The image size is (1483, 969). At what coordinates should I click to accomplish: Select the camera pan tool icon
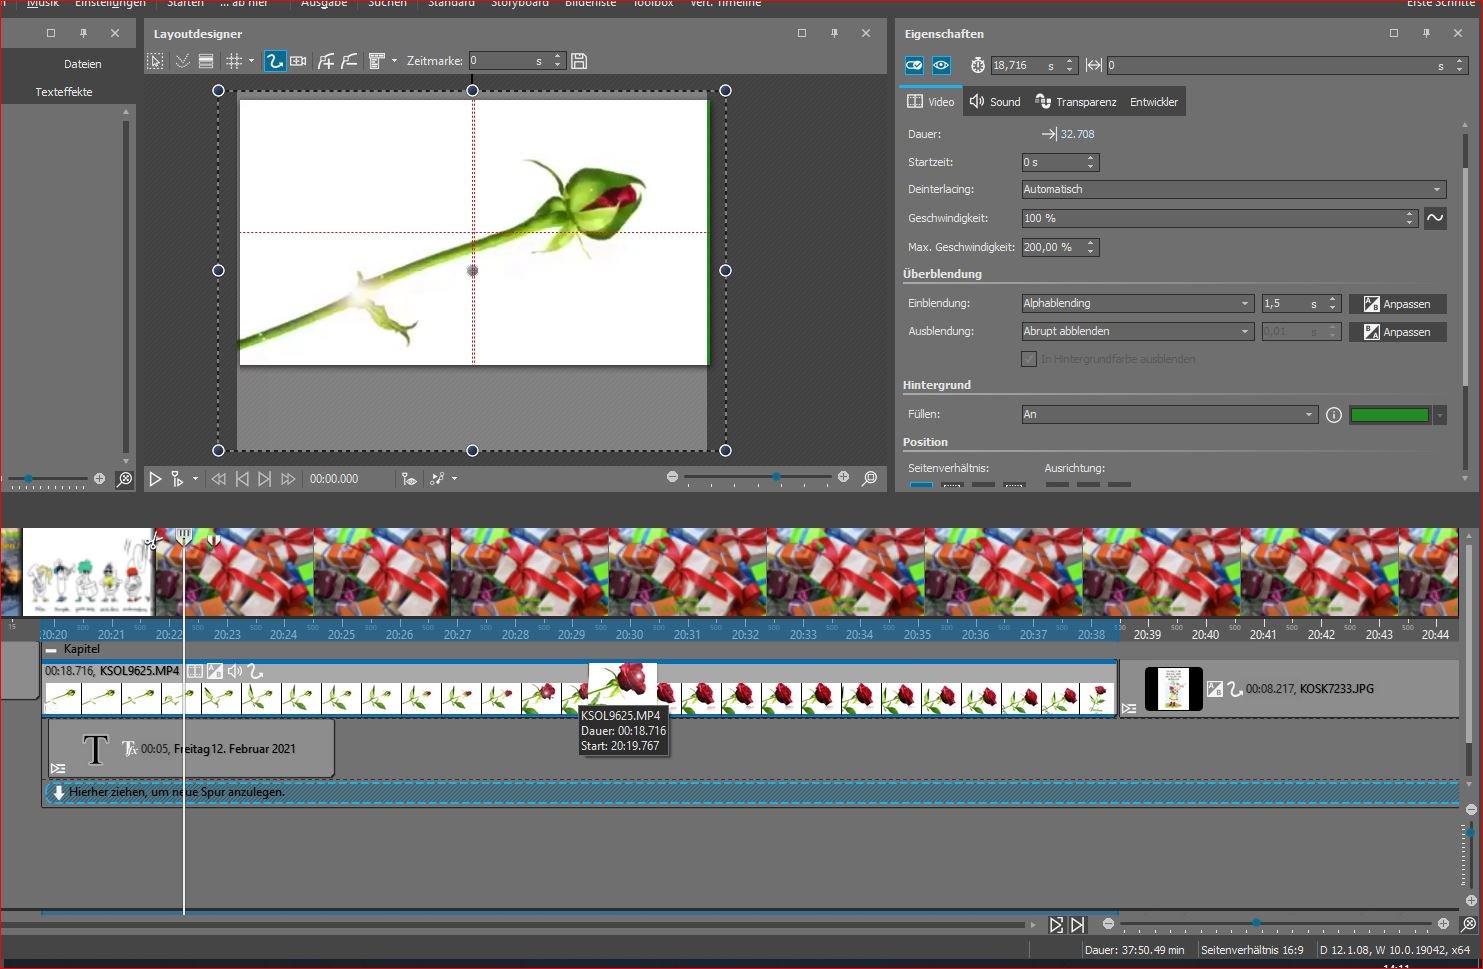click(x=298, y=61)
